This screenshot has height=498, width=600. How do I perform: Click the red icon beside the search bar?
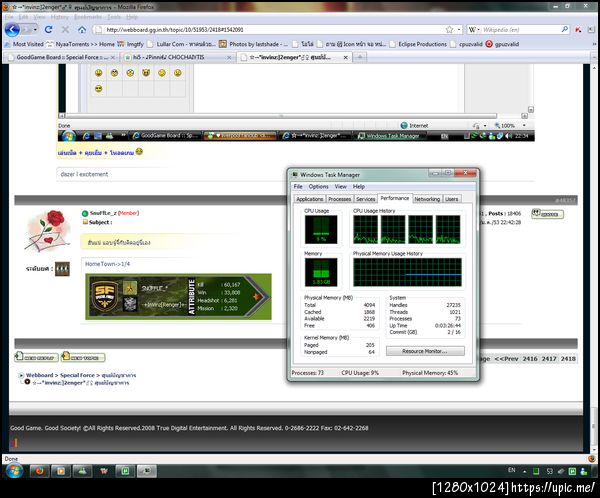point(578,29)
